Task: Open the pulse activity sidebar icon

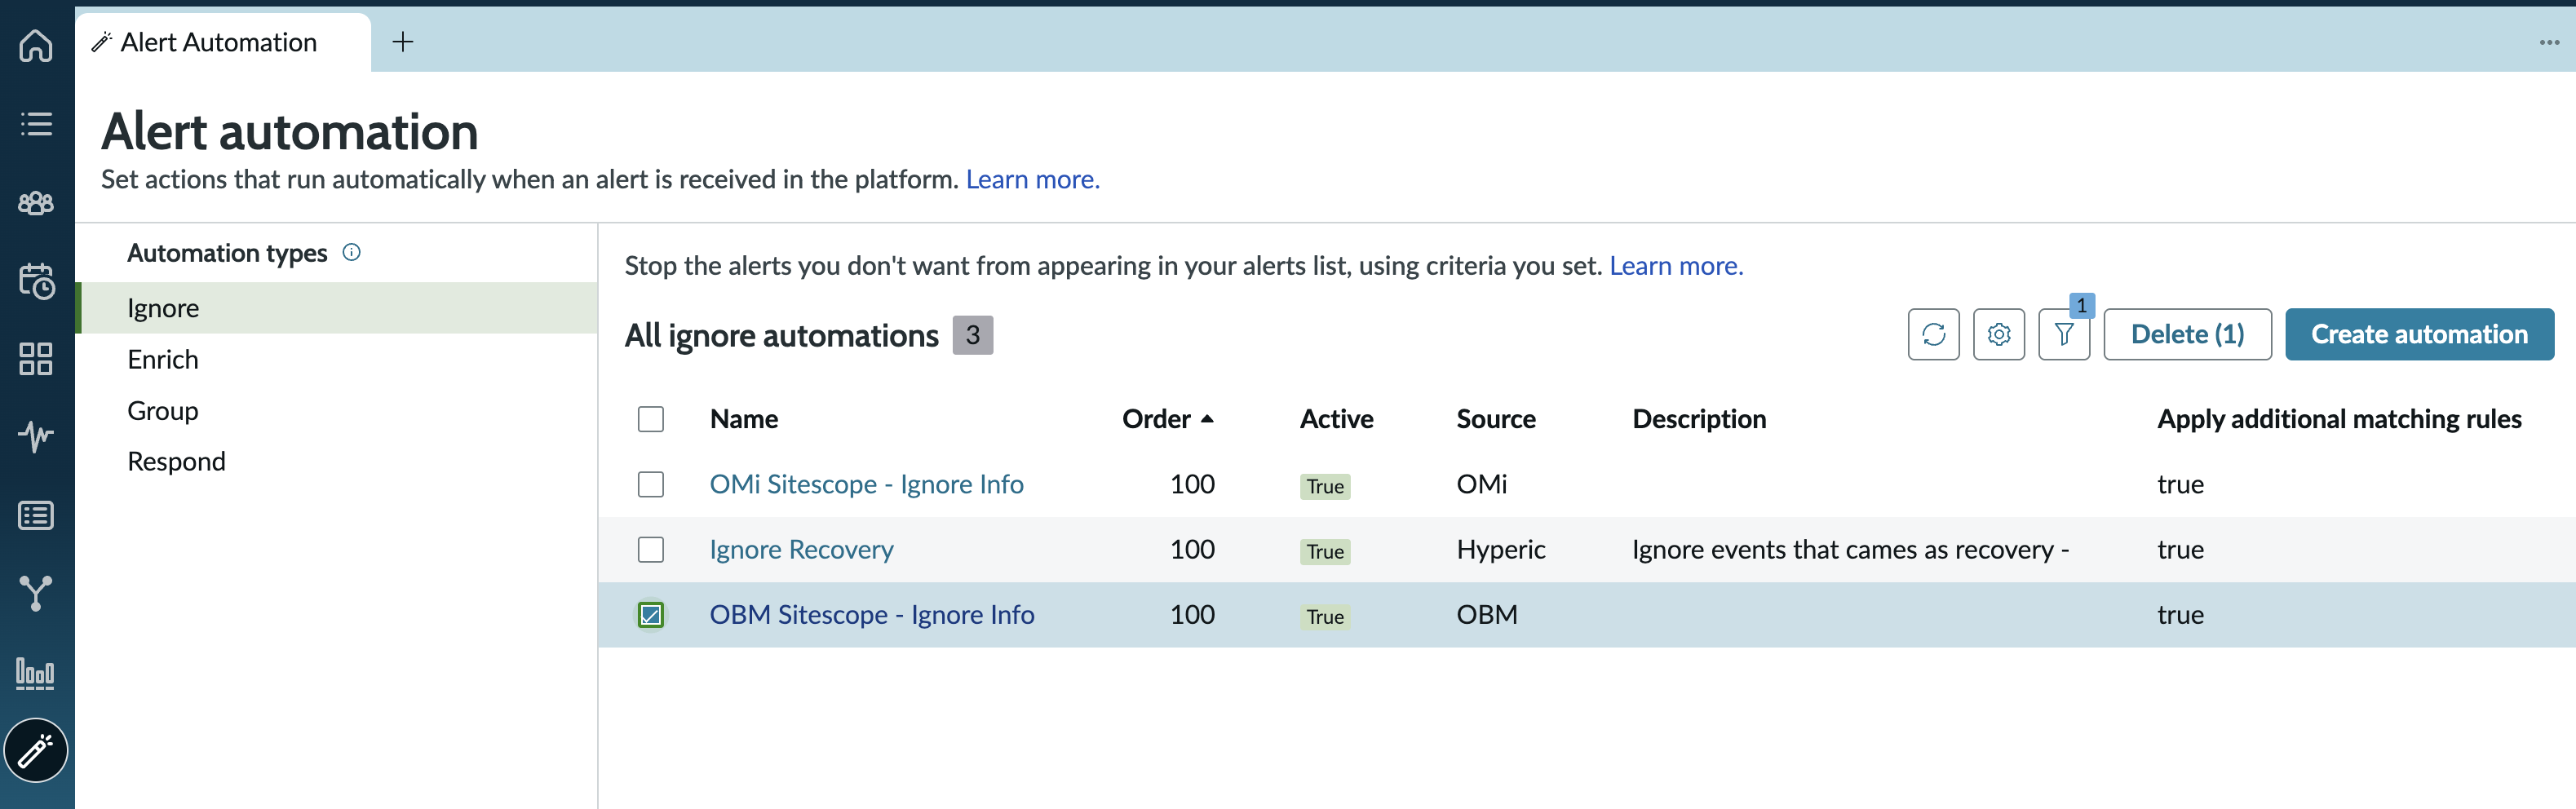Action: pos(36,436)
